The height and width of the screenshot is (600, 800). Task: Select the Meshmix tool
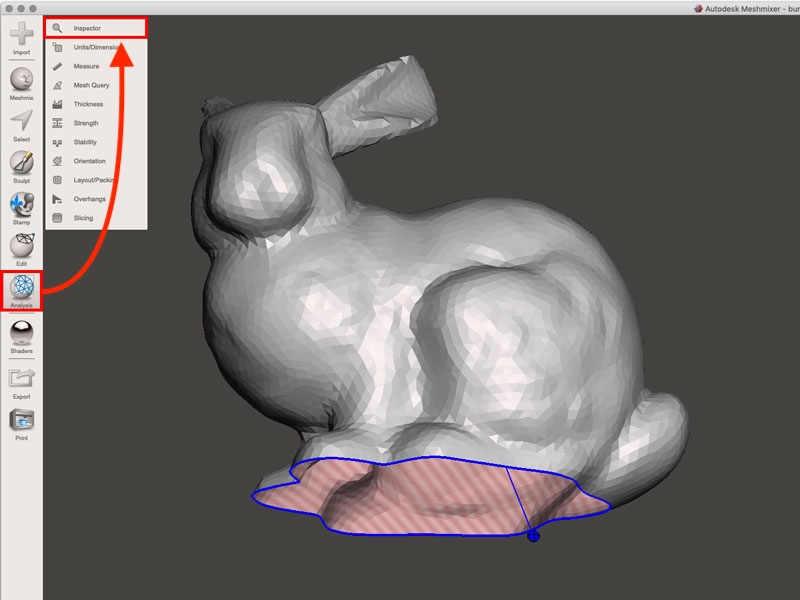coord(20,78)
